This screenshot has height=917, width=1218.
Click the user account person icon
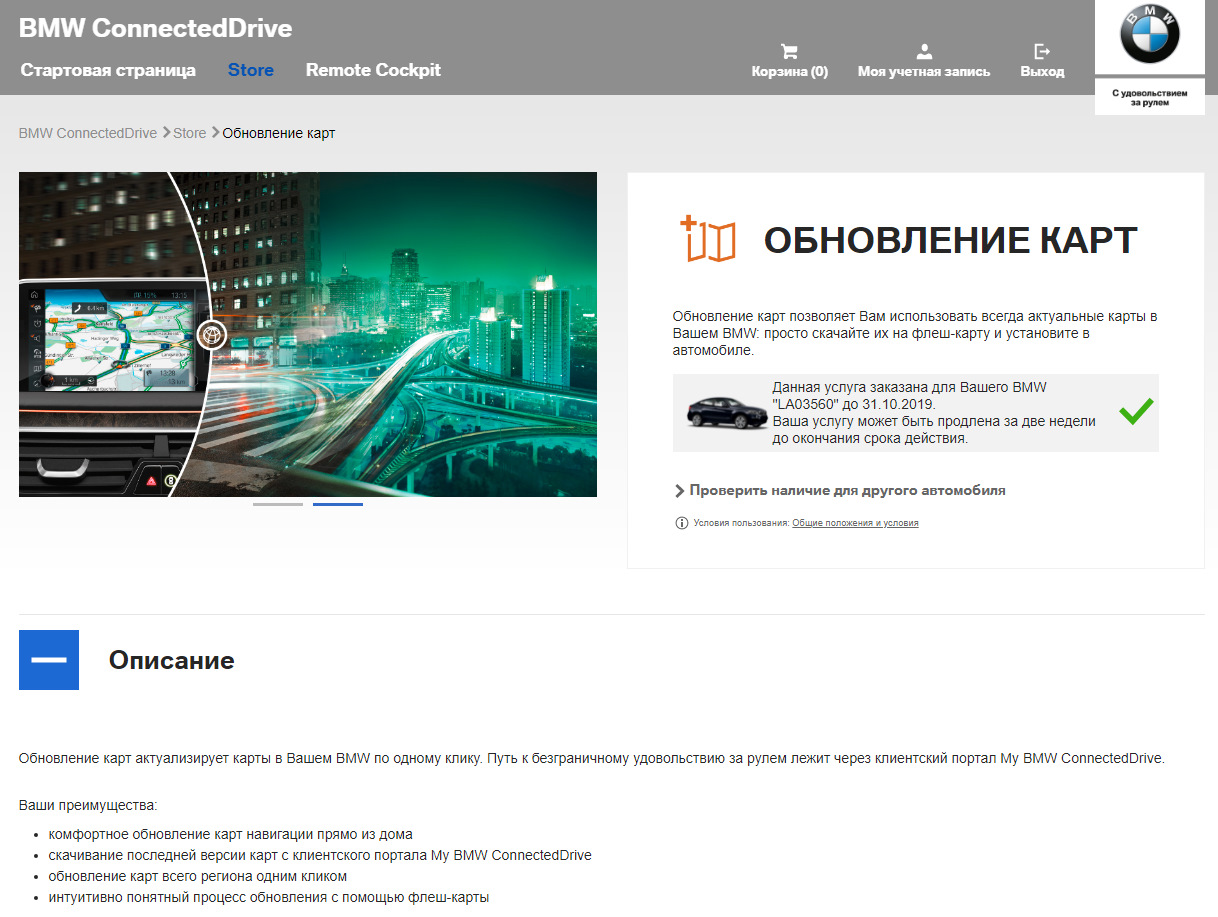(924, 51)
